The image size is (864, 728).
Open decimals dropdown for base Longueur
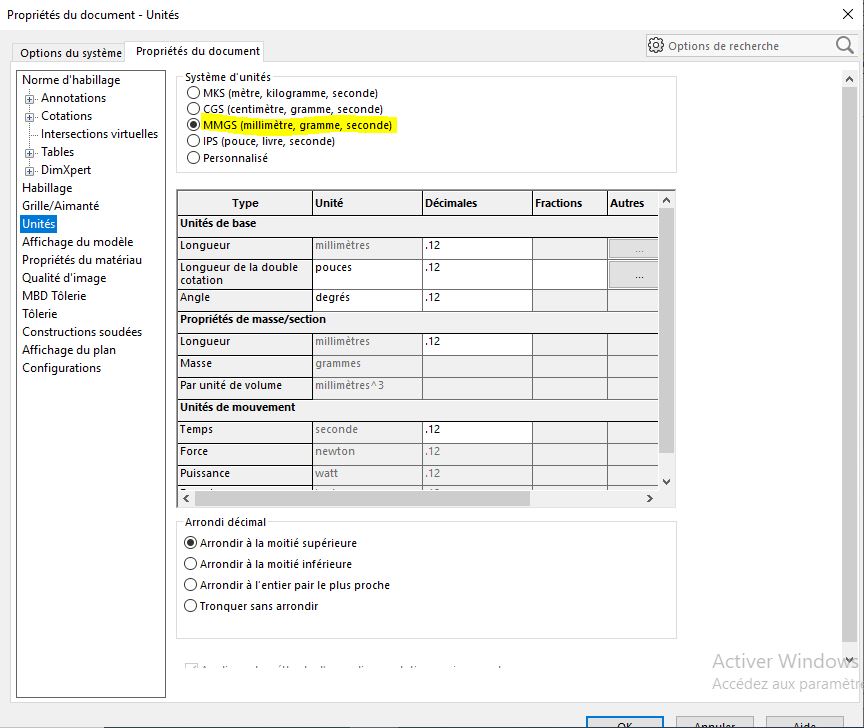coord(477,248)
